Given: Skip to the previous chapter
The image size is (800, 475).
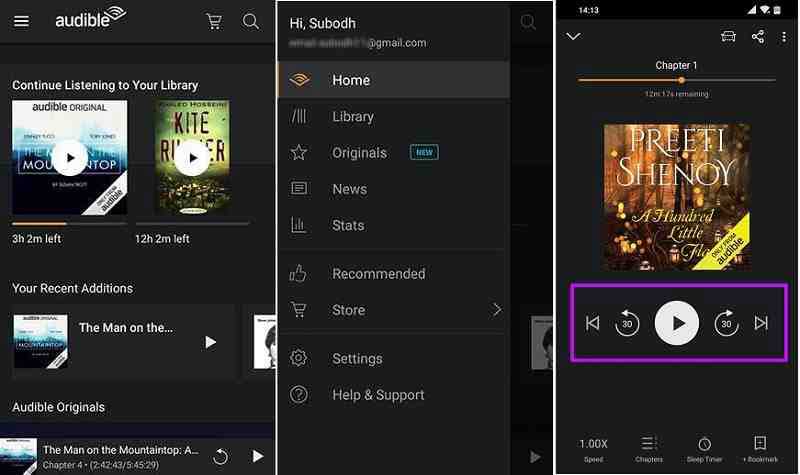Looking at the screenshot, I should pyautogui.click(x=592, y=323).
